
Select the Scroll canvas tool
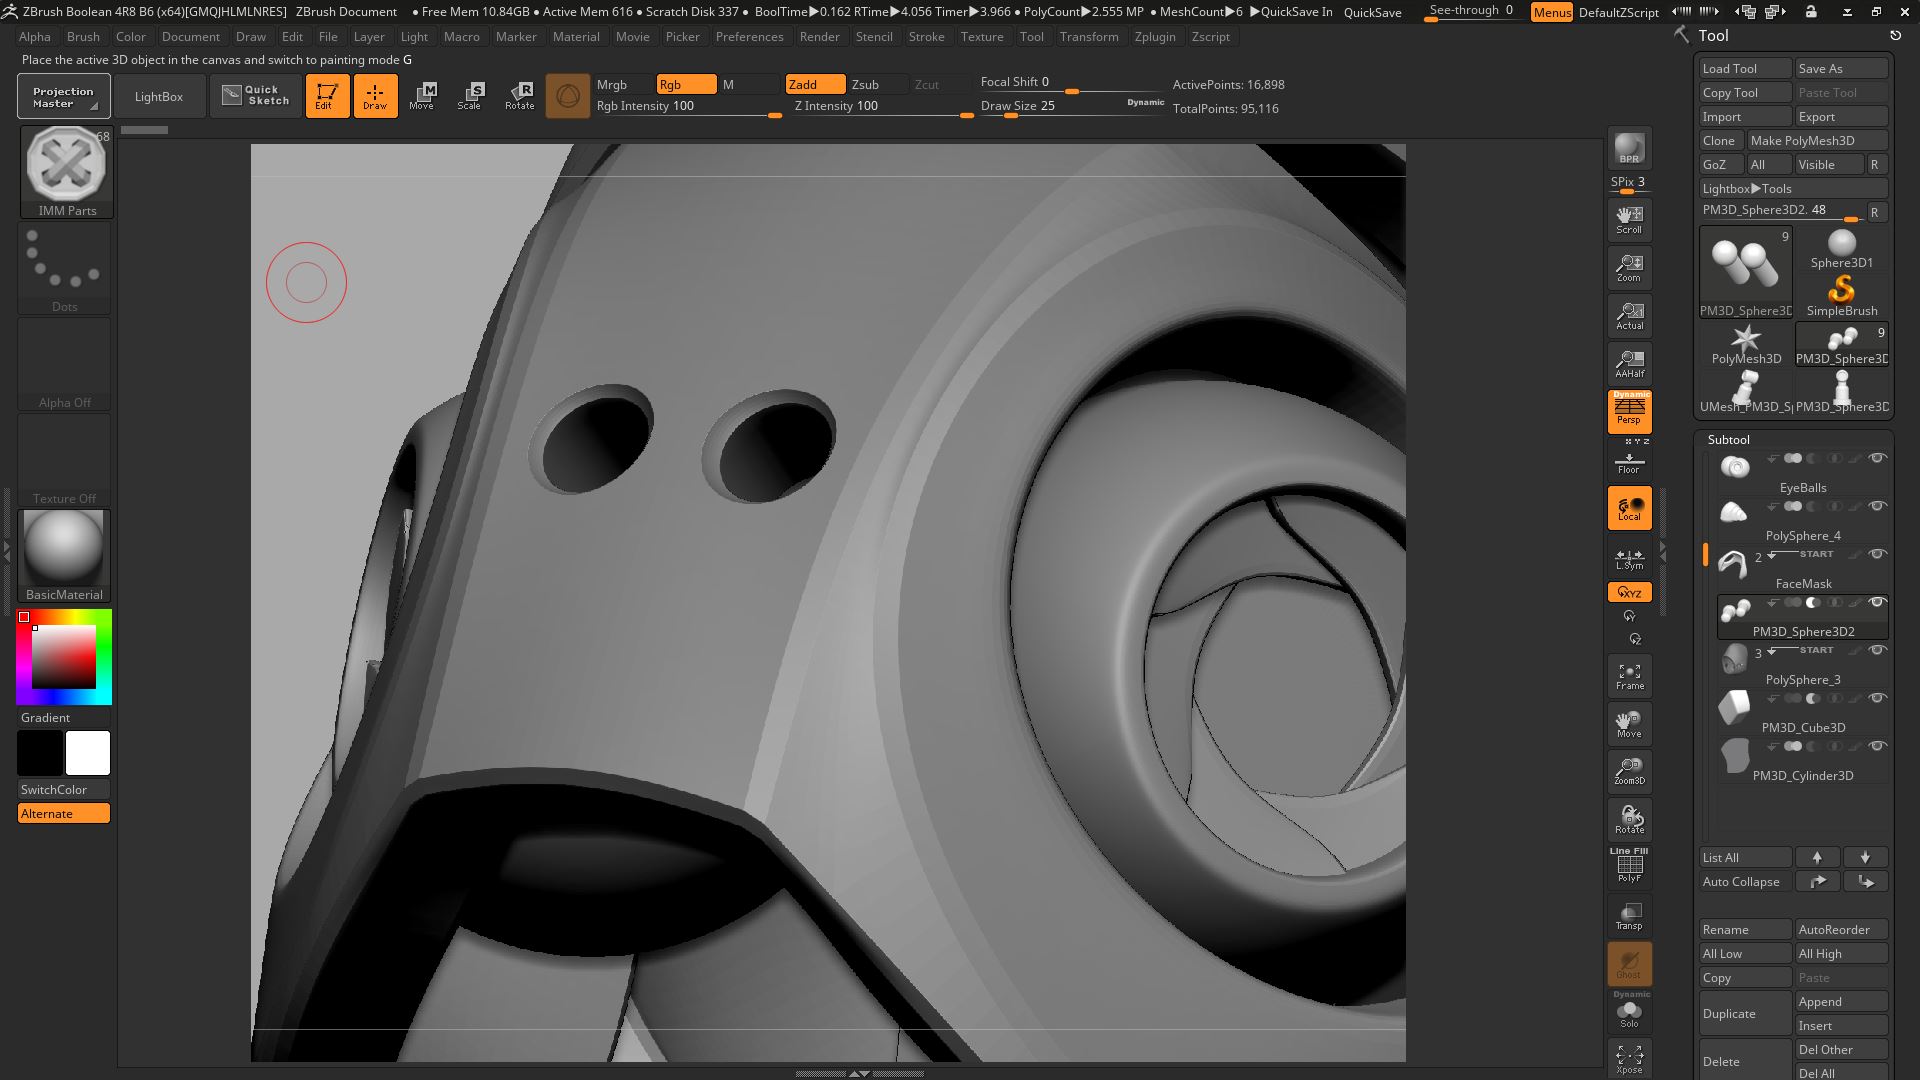[1629, 219]
